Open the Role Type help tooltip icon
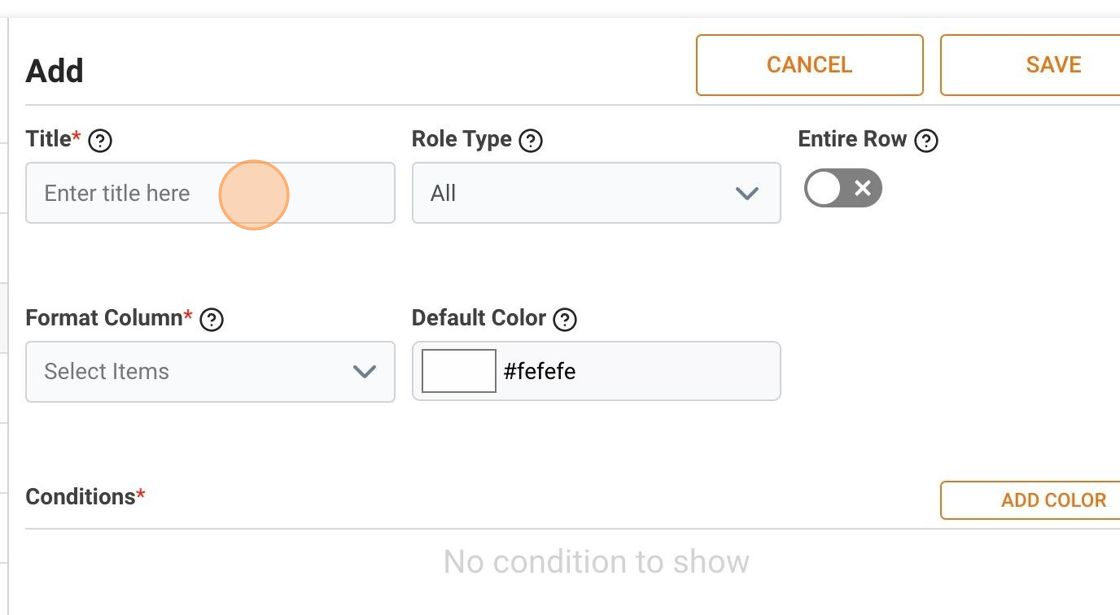The image size is (1120, 615). click(531, 141)
